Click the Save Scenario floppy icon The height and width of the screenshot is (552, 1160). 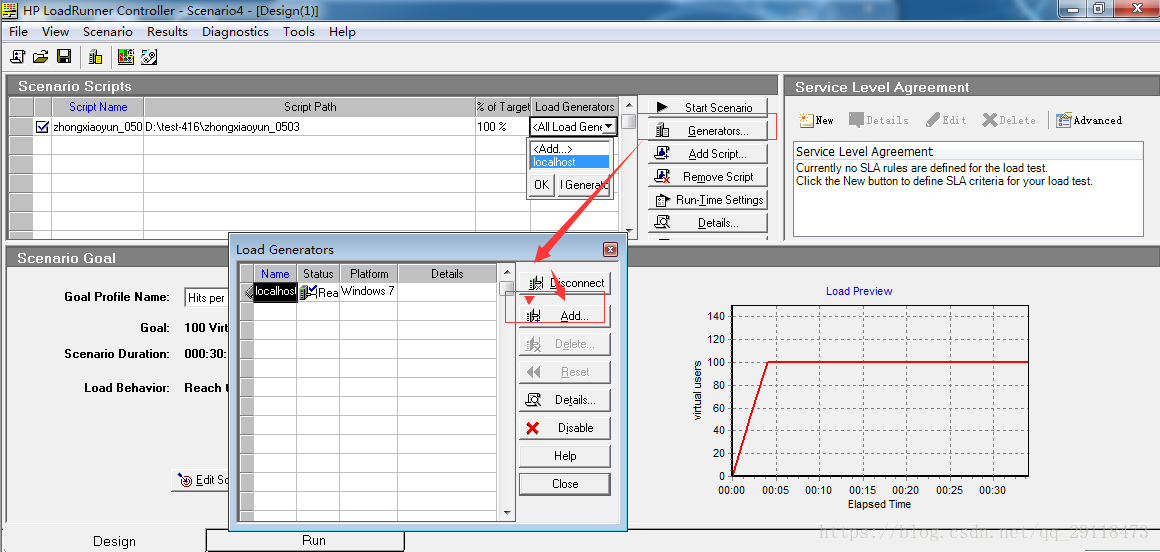[x=64, y=56]
